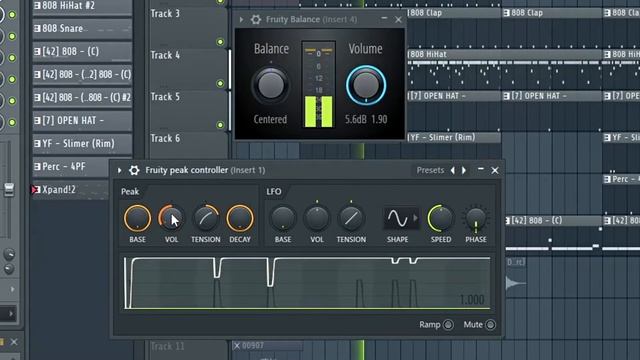This screenshot has width=640, height=360.
Task: Click the LFO VOL knob
Action: [317, 218]
